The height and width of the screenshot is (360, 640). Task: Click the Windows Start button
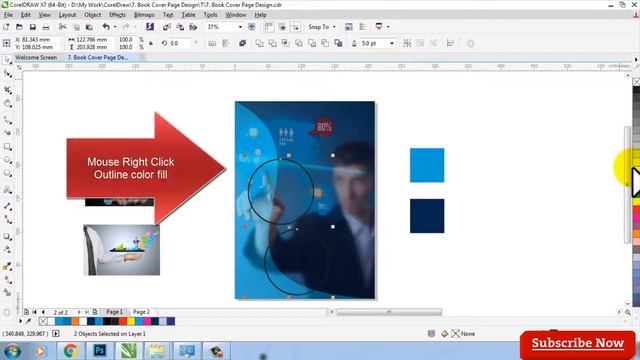pos(13,351)
